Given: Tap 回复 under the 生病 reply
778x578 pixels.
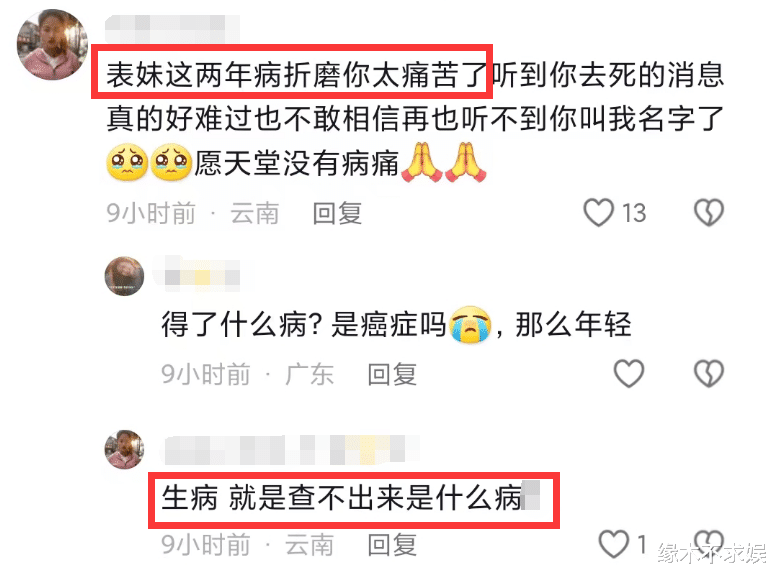Looking at the screenshot, I should tap(392, 545).
